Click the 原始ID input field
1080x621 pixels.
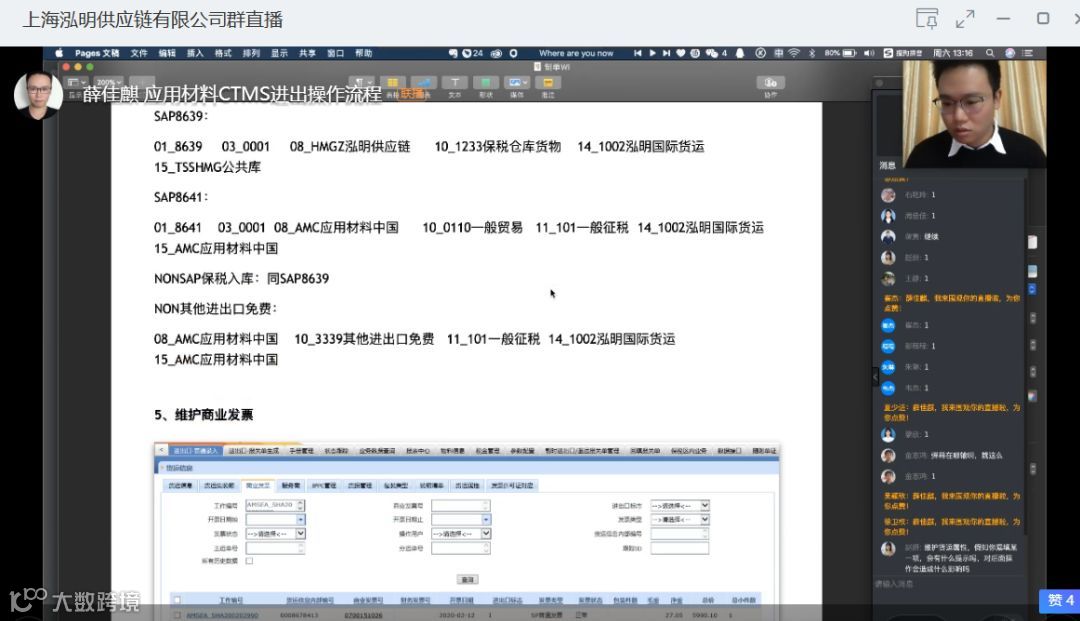coord(680,548)
